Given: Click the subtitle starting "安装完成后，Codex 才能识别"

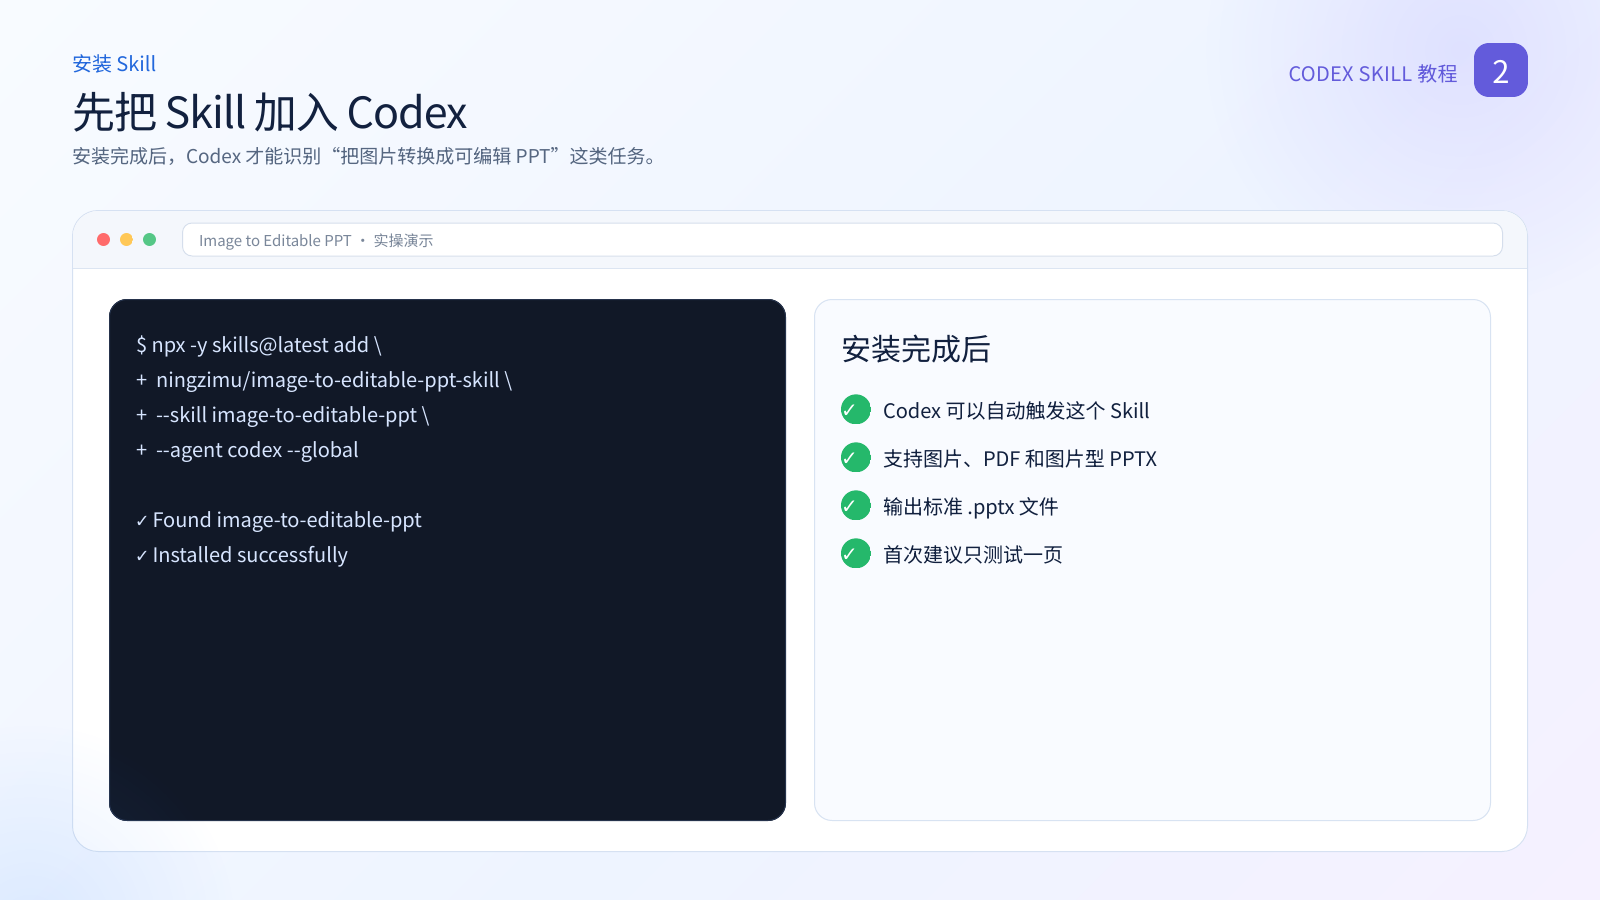Looking at the screenshot, I should 367,157.
